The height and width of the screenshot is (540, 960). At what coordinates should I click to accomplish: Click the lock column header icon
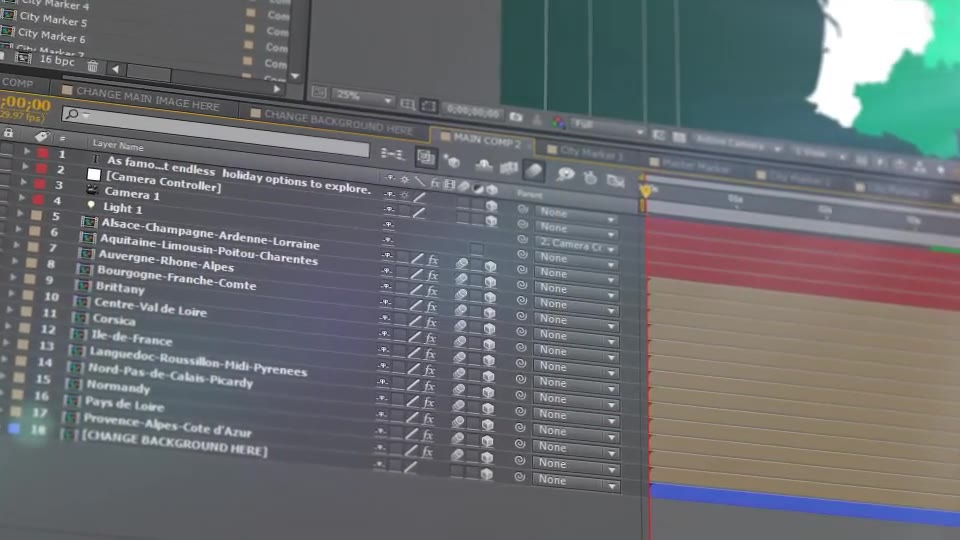click(x=9, y=132)
